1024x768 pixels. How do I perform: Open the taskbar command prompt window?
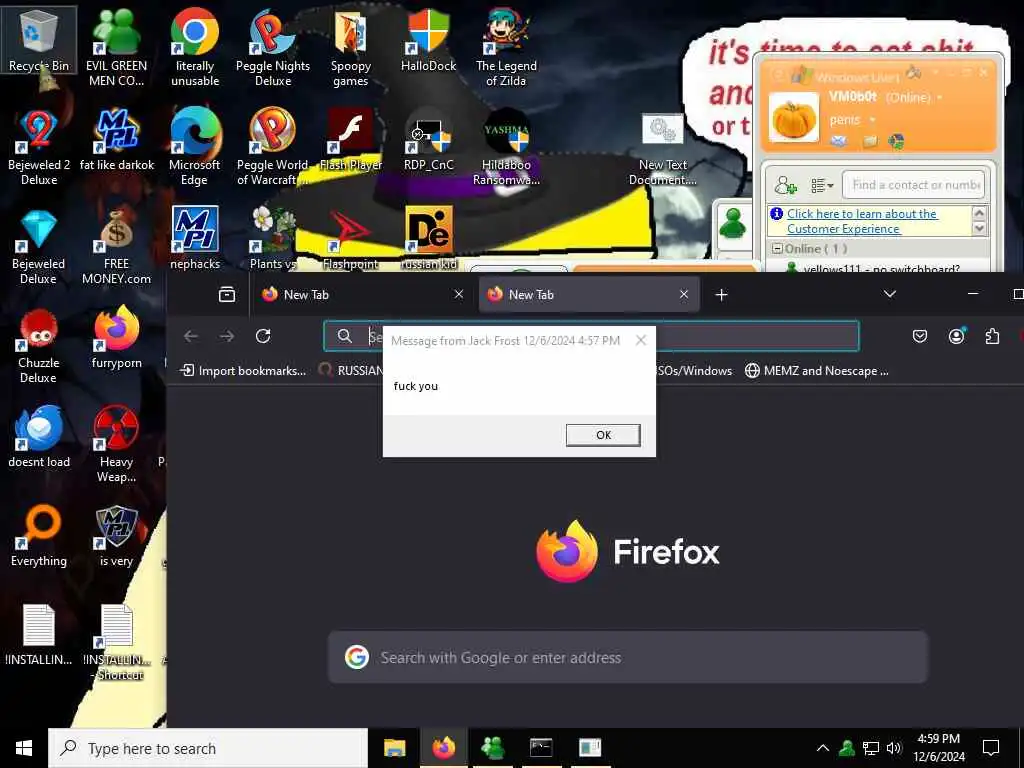(541, 748)
